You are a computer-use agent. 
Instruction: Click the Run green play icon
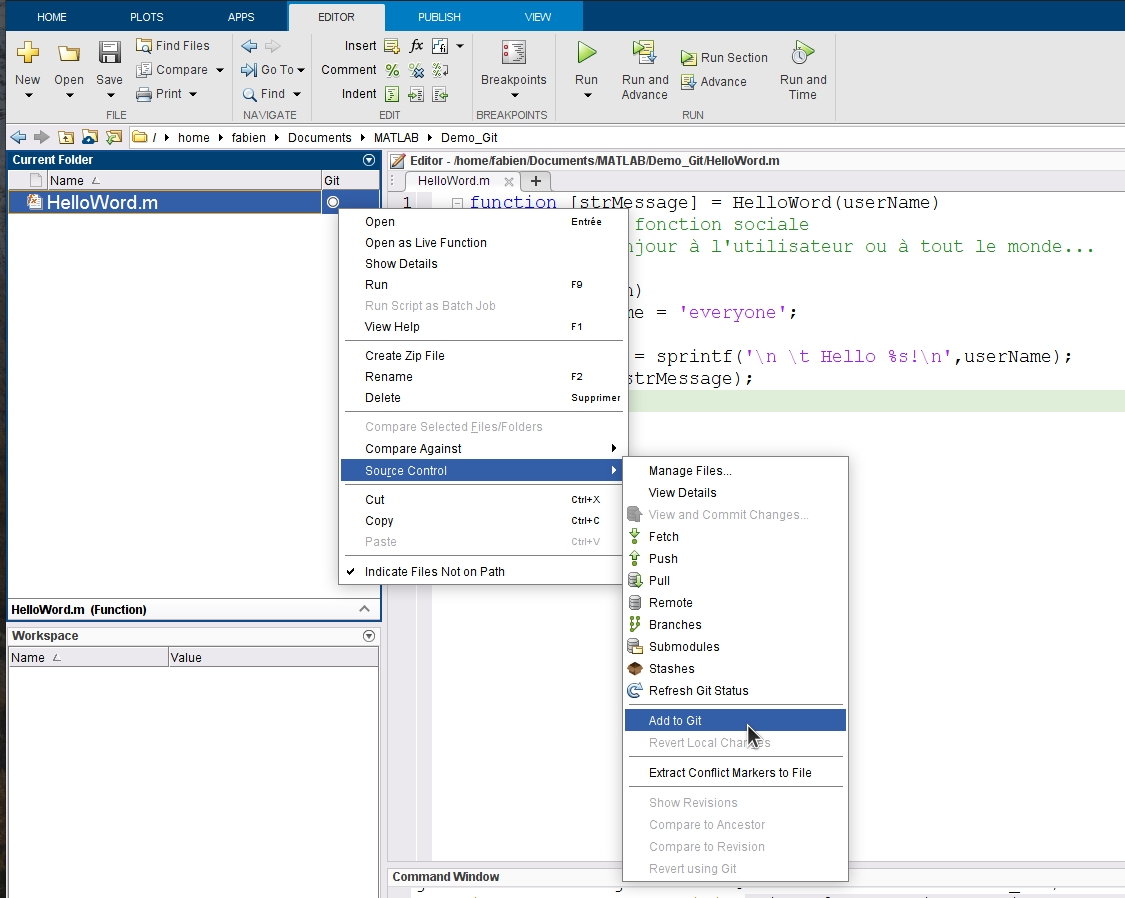coord(587,53)
